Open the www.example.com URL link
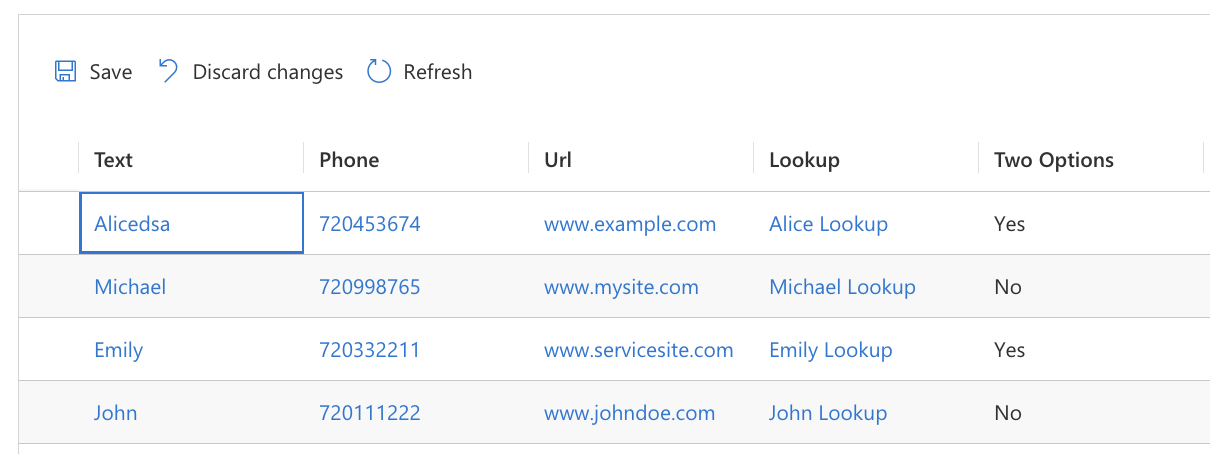This screenshot has width=1210, height=454. coord(630,224)
